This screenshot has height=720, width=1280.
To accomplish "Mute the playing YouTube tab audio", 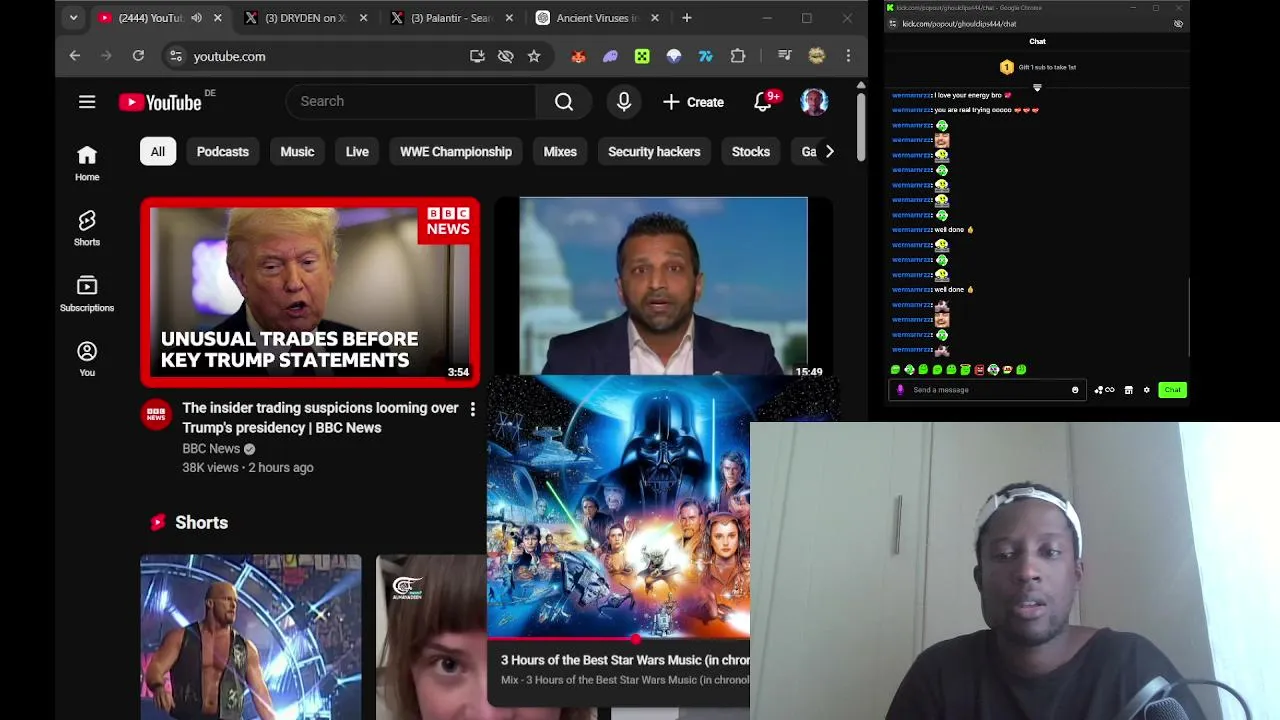I will (196, 18).
